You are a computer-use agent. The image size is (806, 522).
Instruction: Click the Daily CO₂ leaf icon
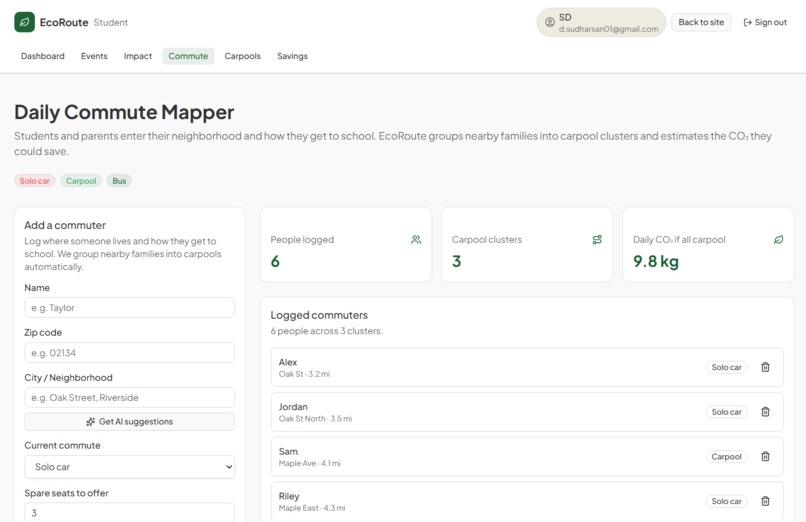tap(778, 239)
